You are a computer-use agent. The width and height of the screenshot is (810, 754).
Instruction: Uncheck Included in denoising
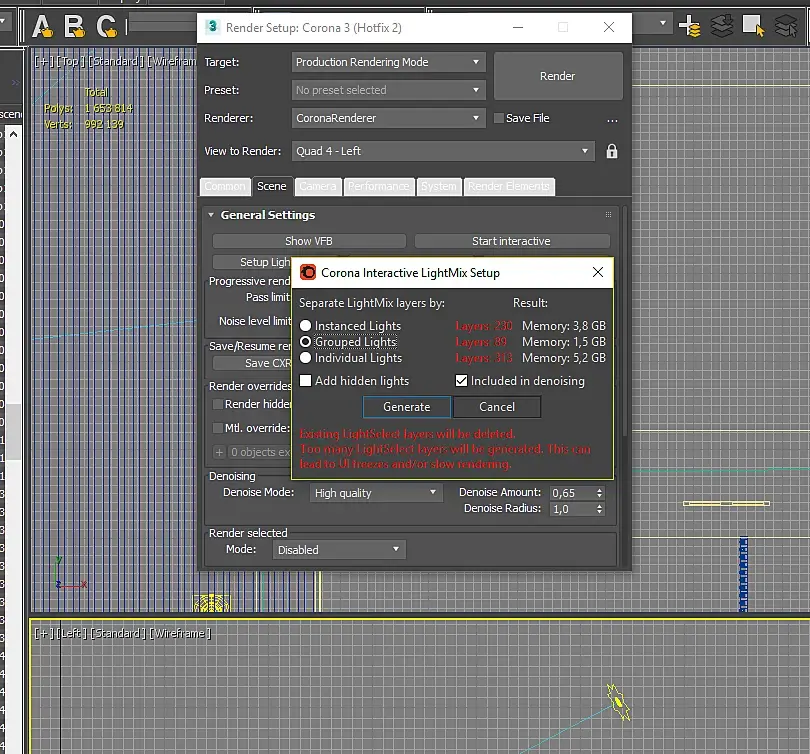click(x=461, y=381)
